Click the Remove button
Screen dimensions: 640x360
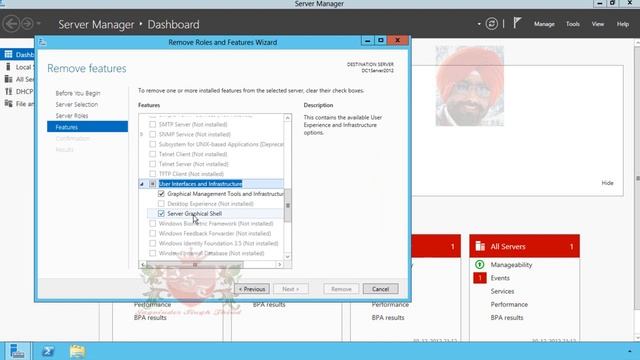pyautogui.click(x=341, y=289)
